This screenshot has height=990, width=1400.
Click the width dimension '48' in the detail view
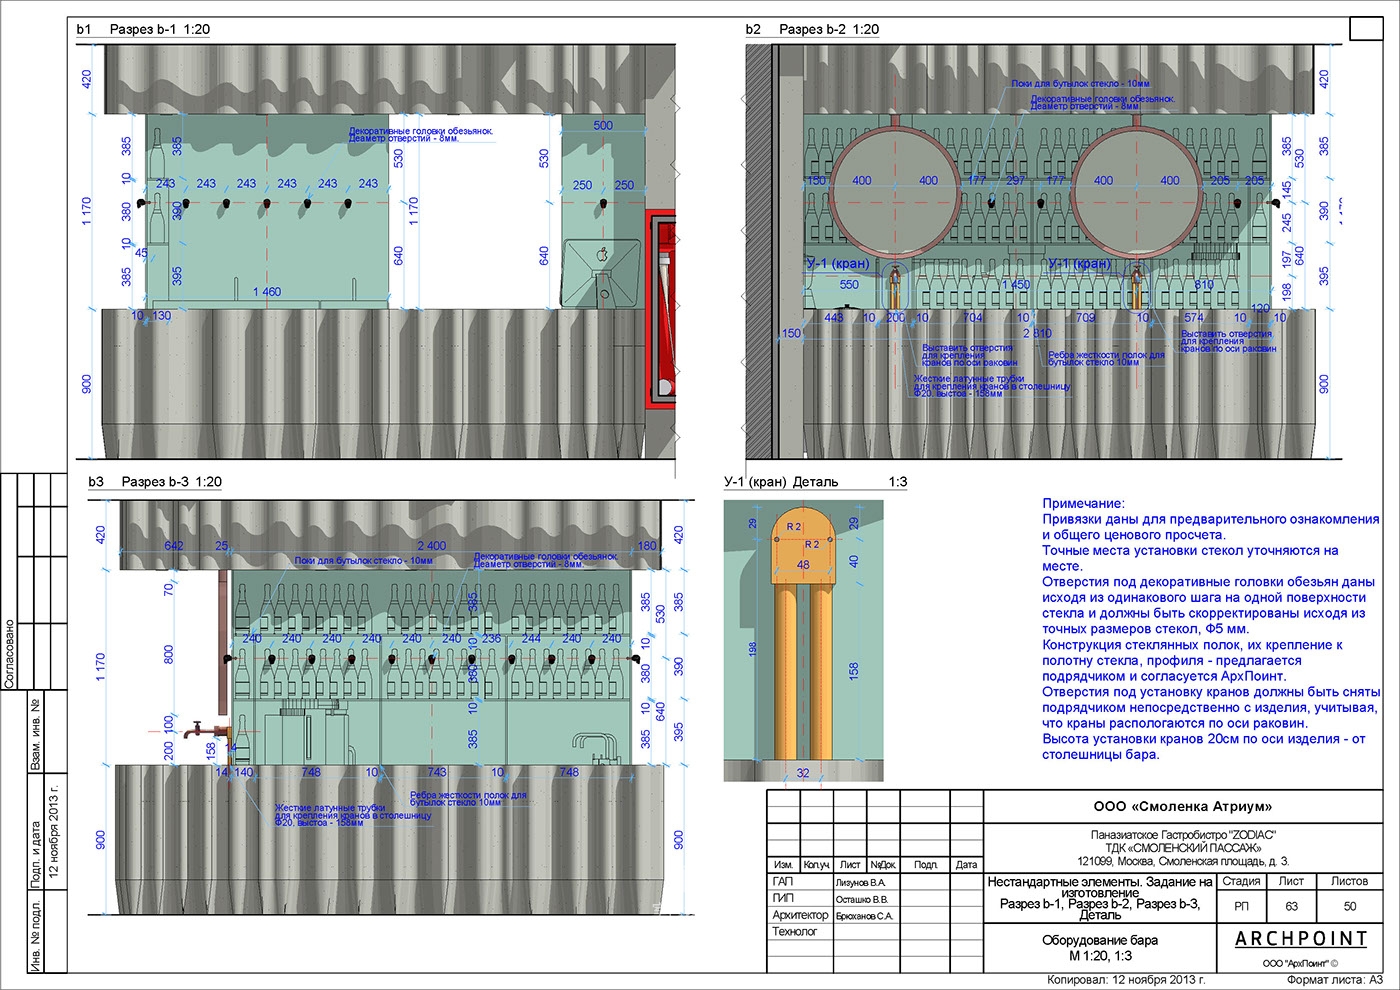point(803,564)
